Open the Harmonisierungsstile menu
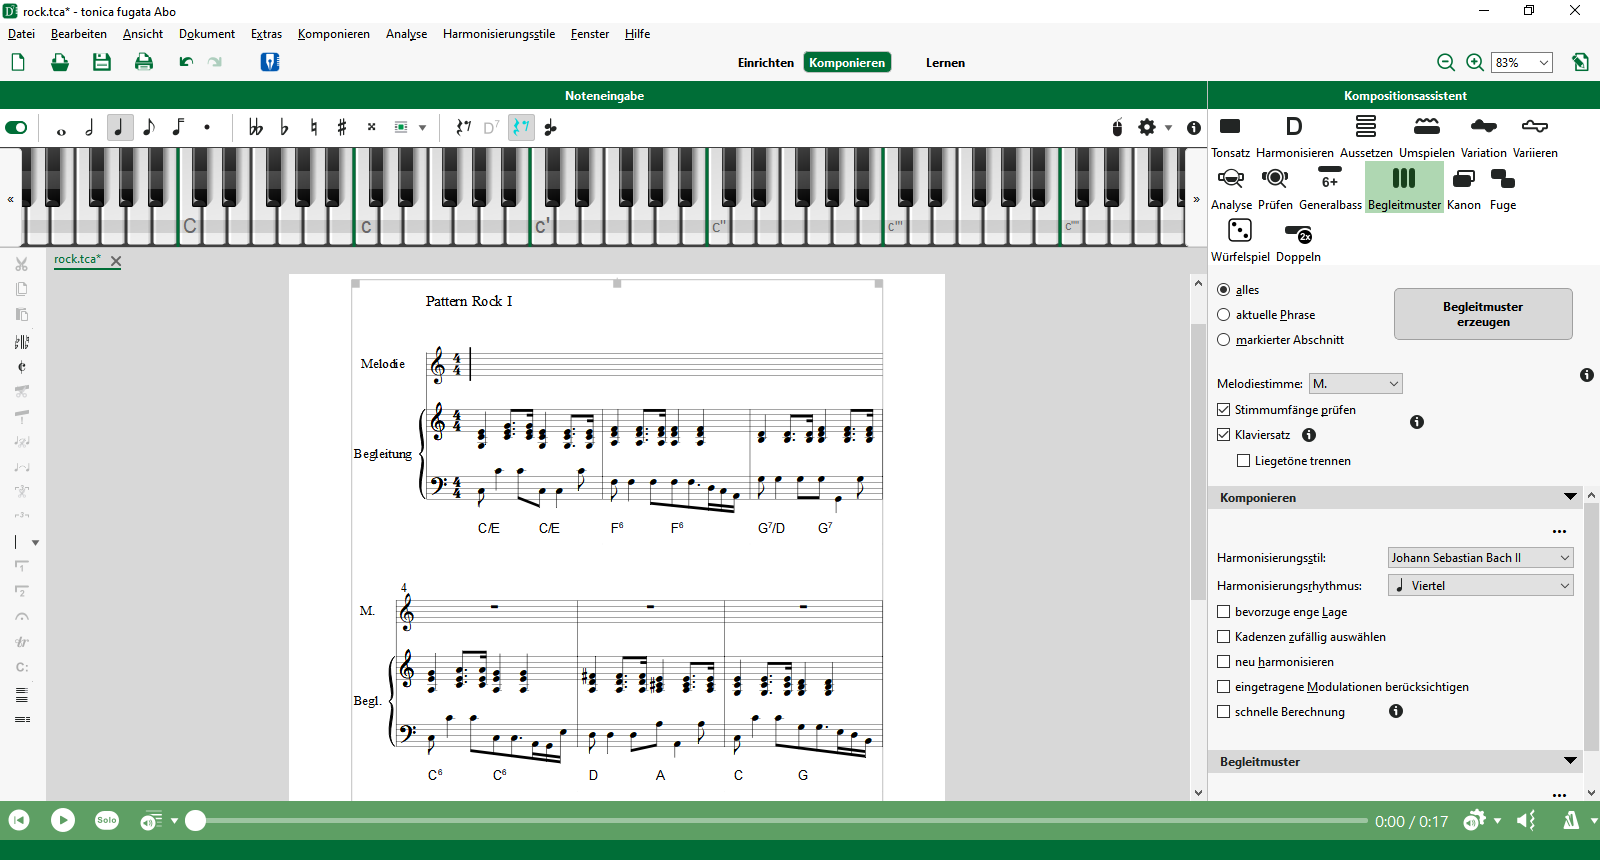The height and width of the screenshot is (860, 1600). [498, 34]
